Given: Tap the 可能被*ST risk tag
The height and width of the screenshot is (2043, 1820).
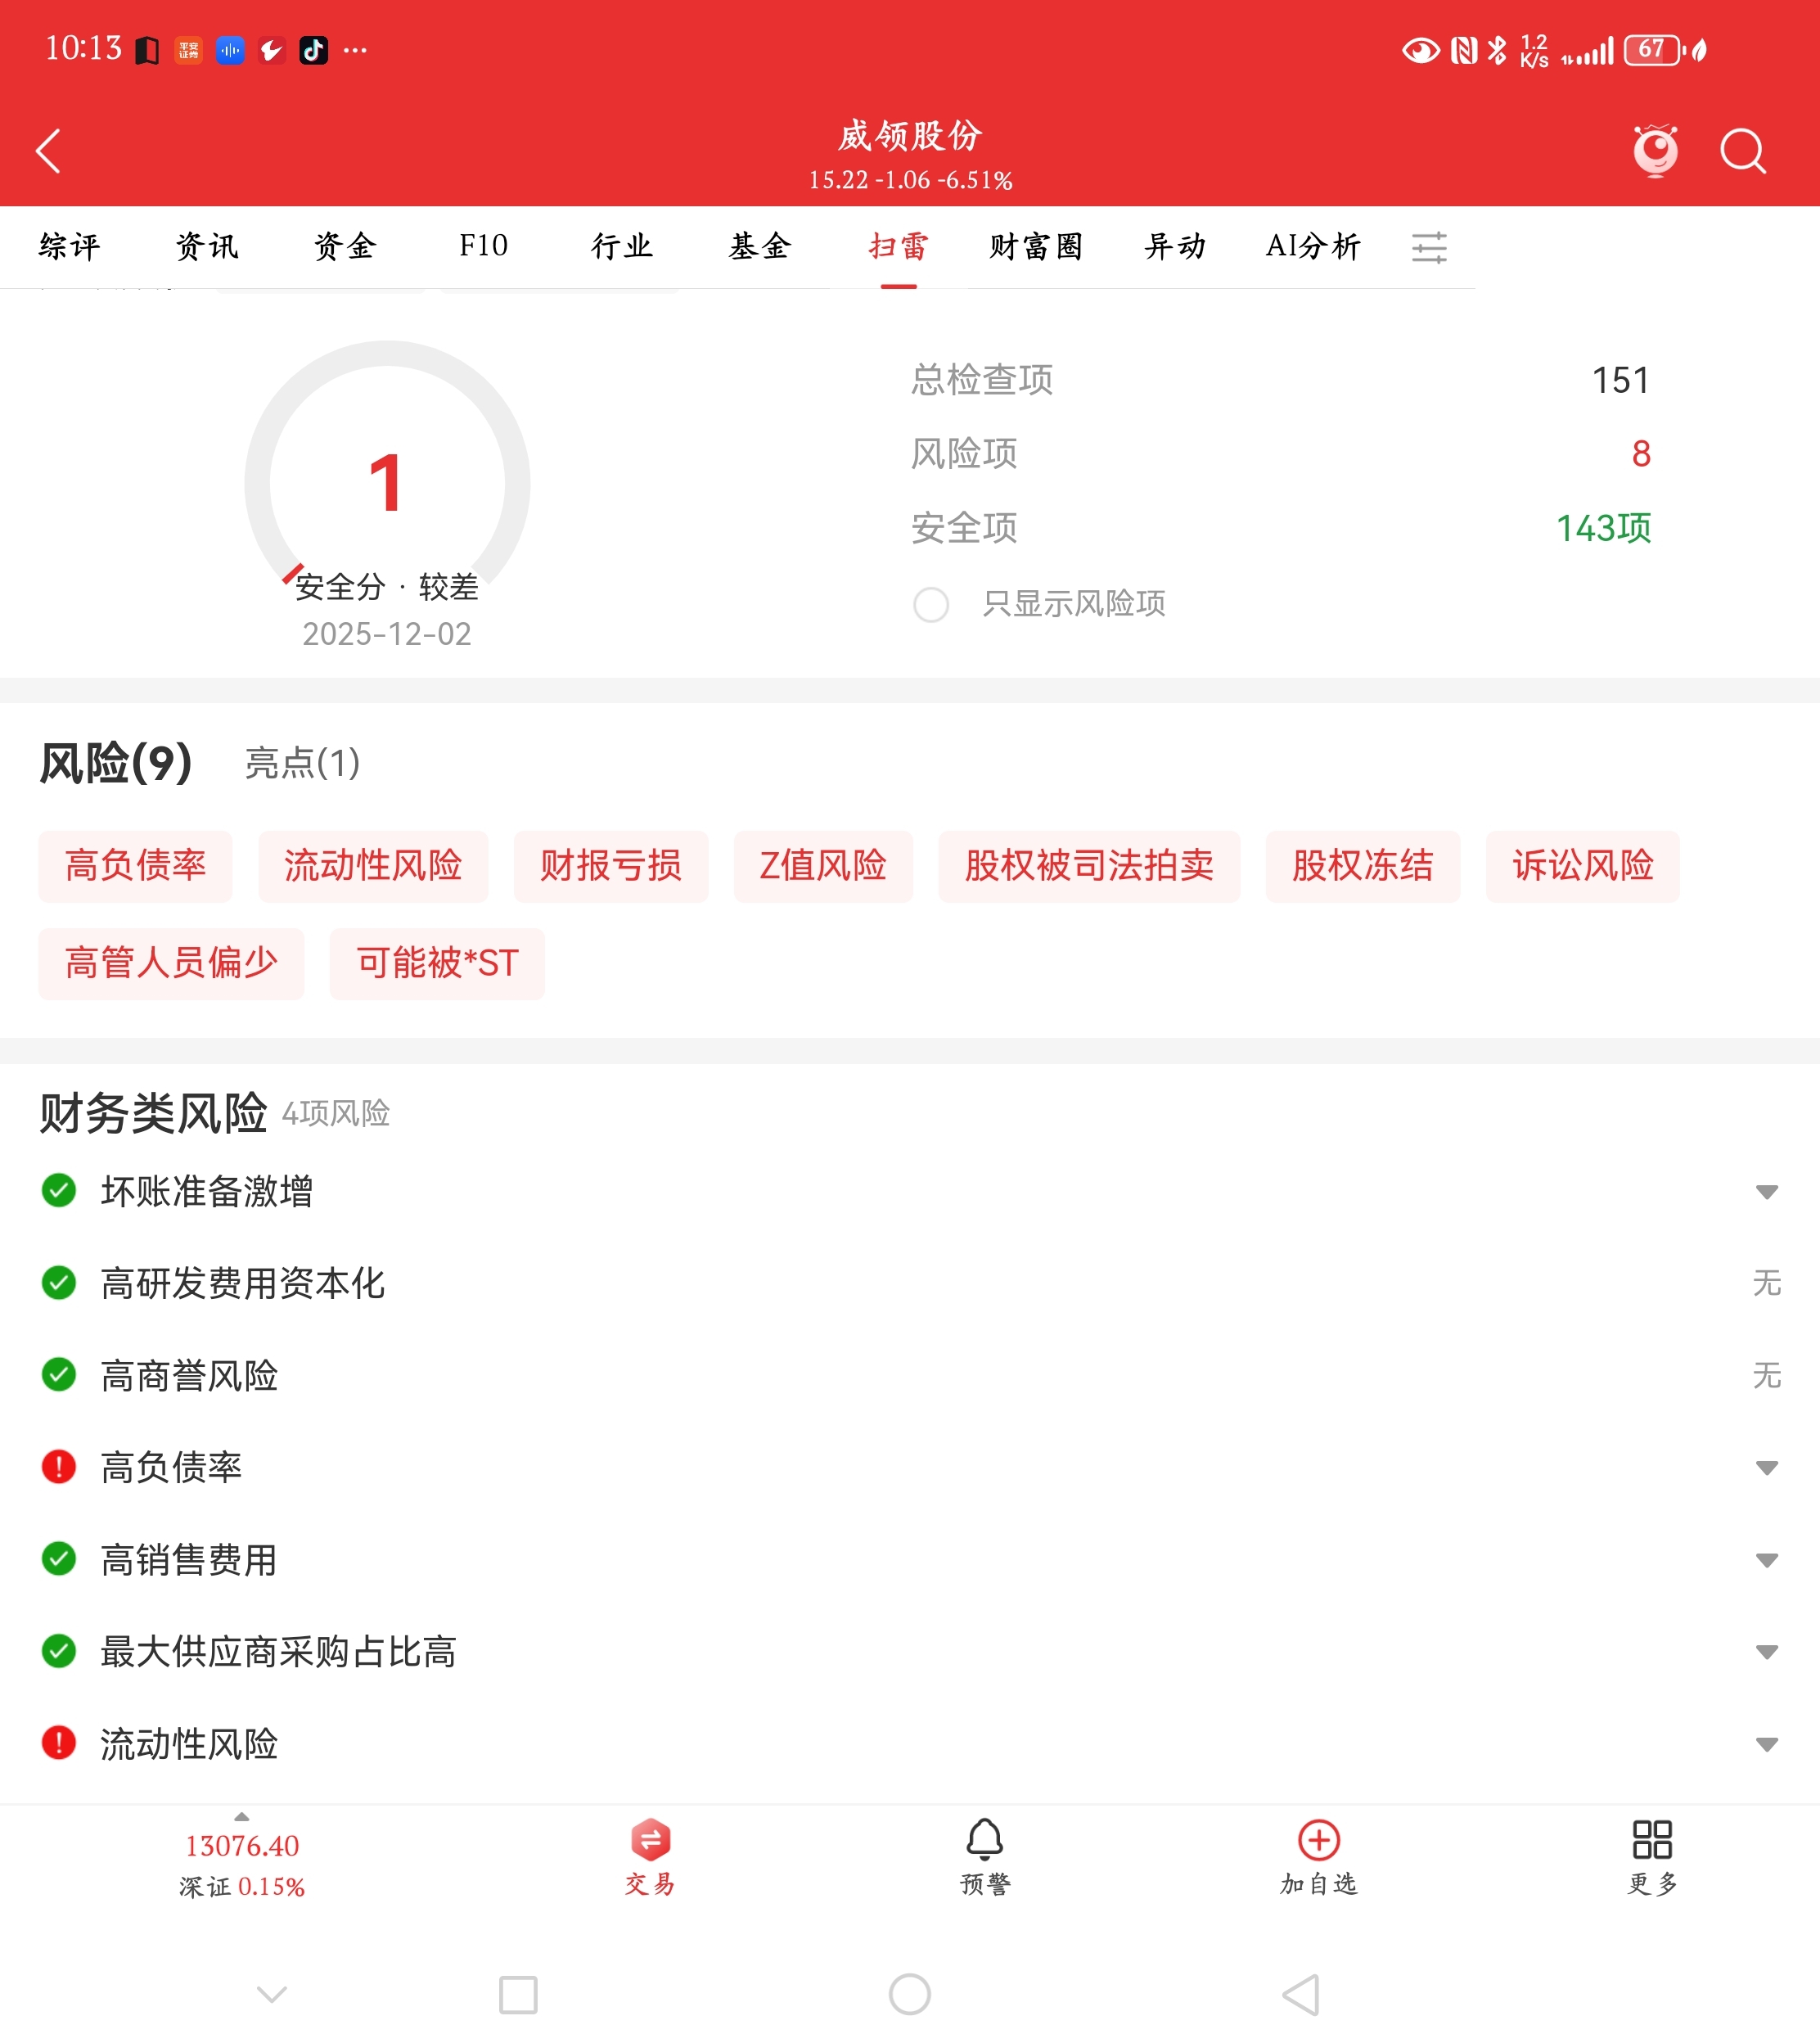Looking at the screenshot, I should click(x=437, y=963).
